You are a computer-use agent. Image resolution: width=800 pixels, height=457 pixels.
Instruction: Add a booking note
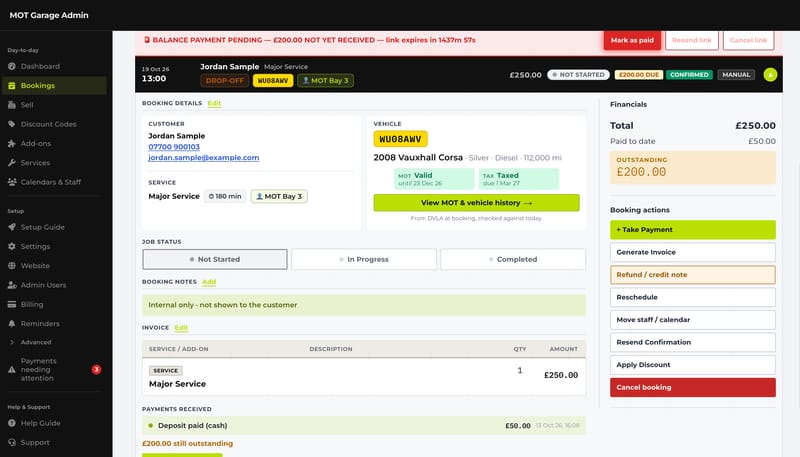[x=209, y=282]
